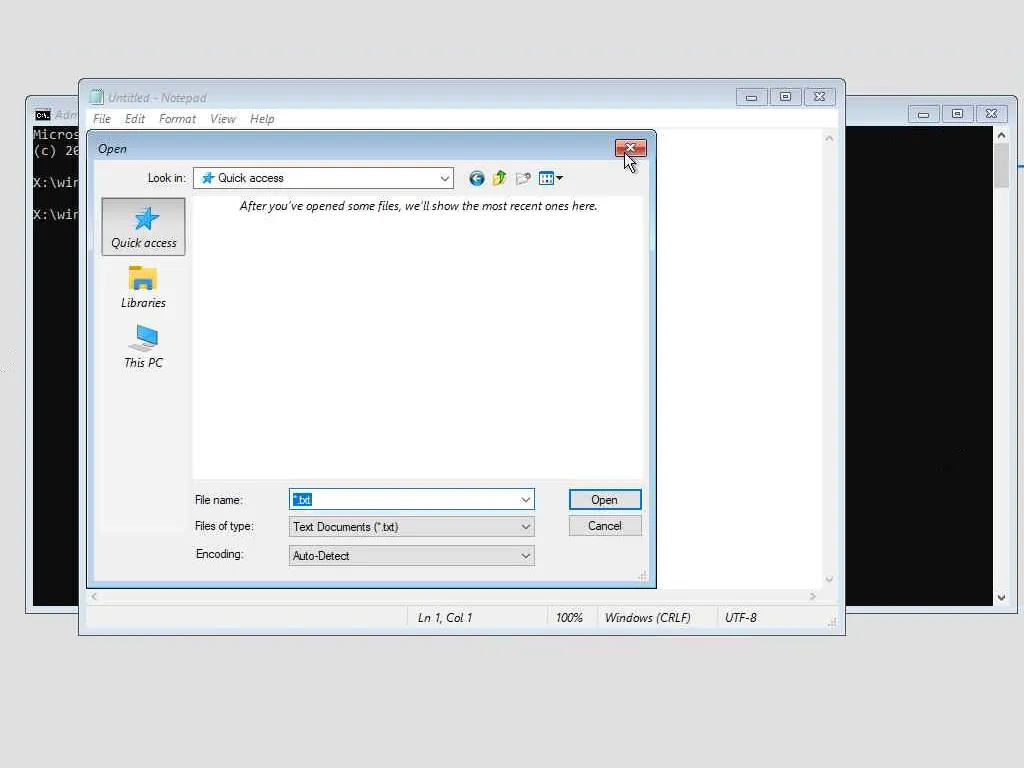Open the Libraries folder icon
This screenshot has height=768, width=1024.
[x=142, y=278]
